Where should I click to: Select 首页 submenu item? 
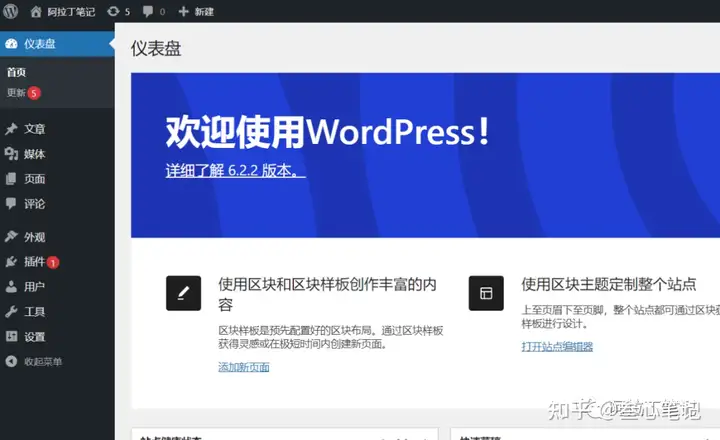[x=17, y=72]
